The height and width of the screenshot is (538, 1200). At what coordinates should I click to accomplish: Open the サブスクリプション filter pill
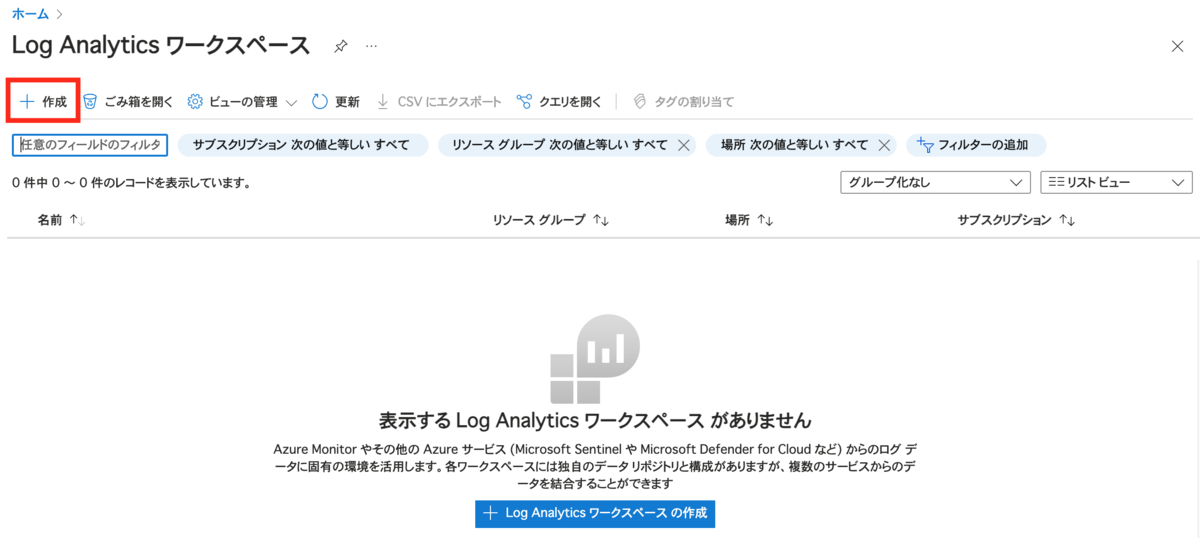(x=302, y=145)
